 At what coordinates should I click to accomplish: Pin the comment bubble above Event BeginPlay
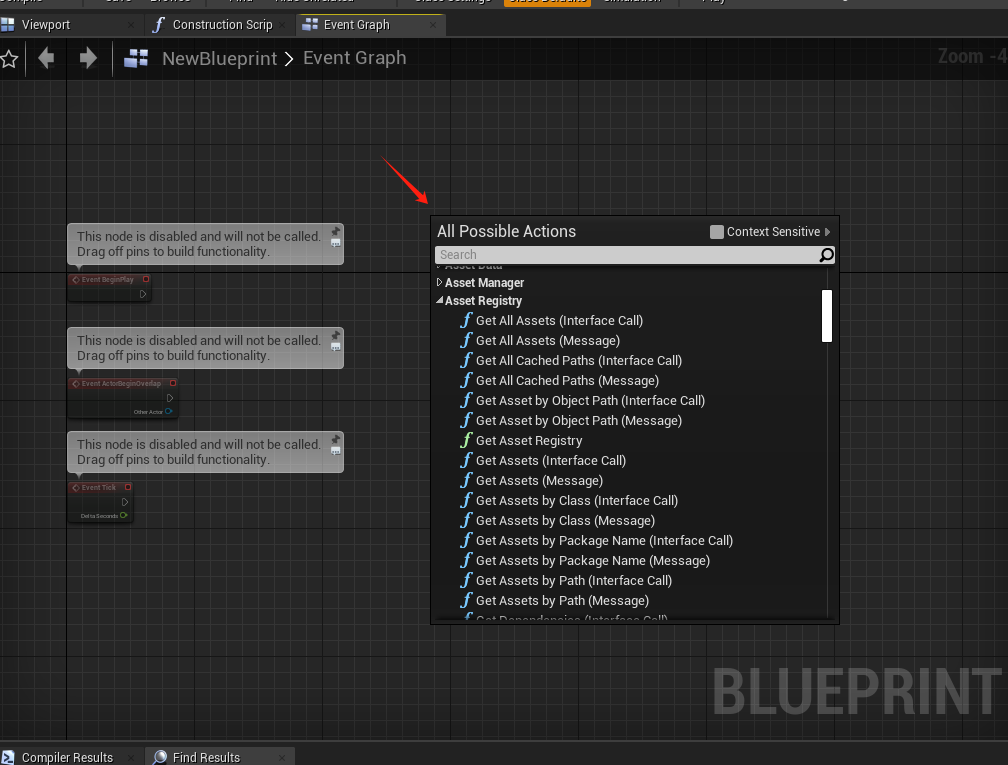point(335,231)
